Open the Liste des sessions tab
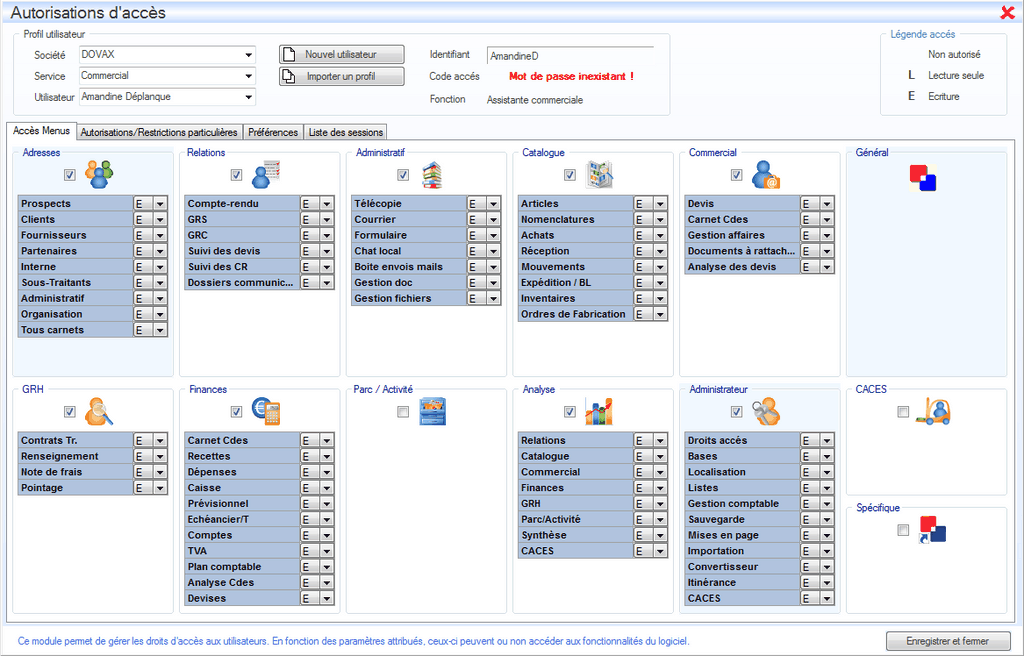The height and width of the screenshot is (656, 1024). click(x=345, y=132)
